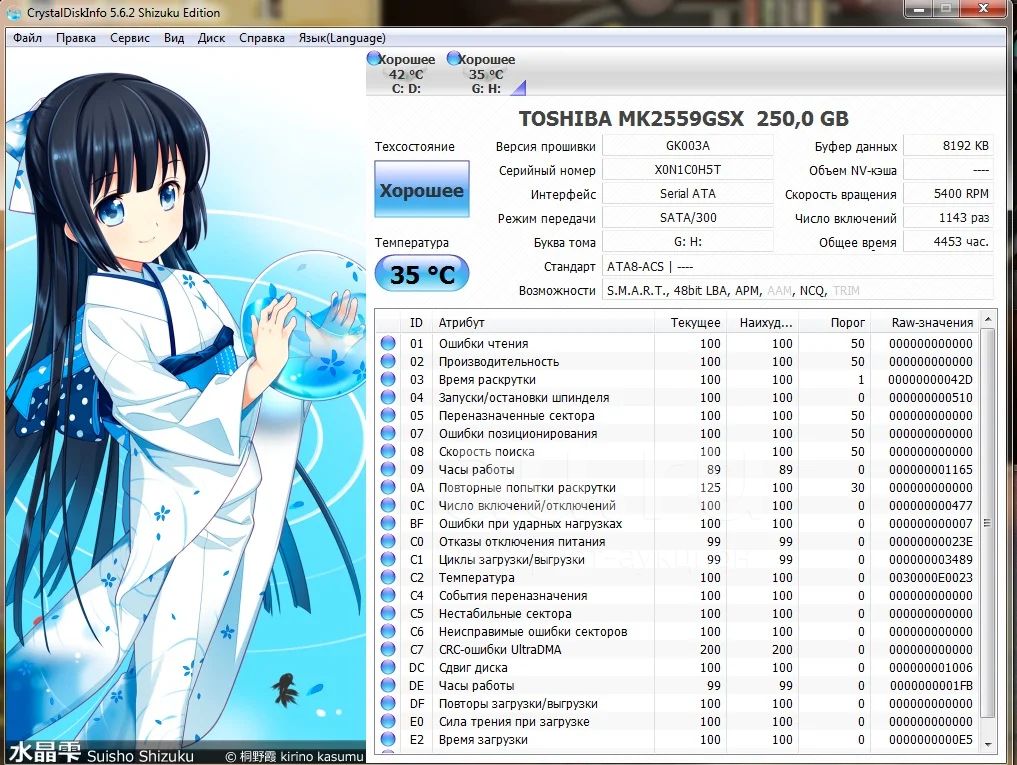Open the Файл menu

pyautogui.click(x=27, y=38)
